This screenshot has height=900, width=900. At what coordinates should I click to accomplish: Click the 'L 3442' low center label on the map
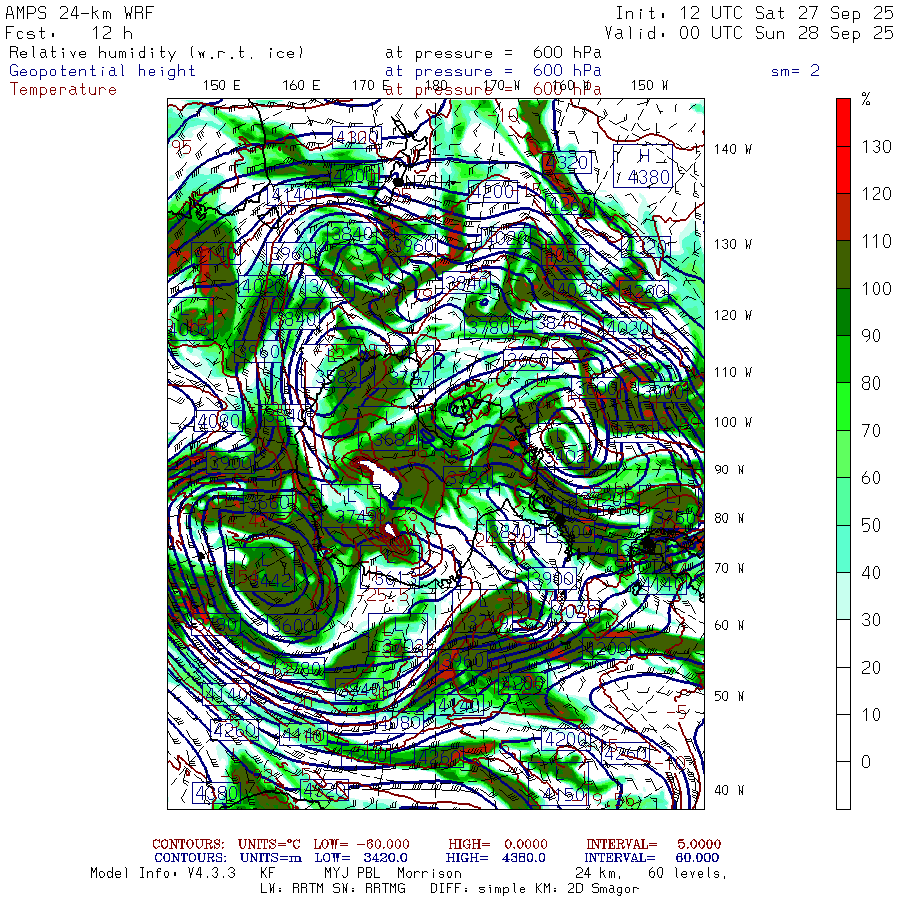265,568
